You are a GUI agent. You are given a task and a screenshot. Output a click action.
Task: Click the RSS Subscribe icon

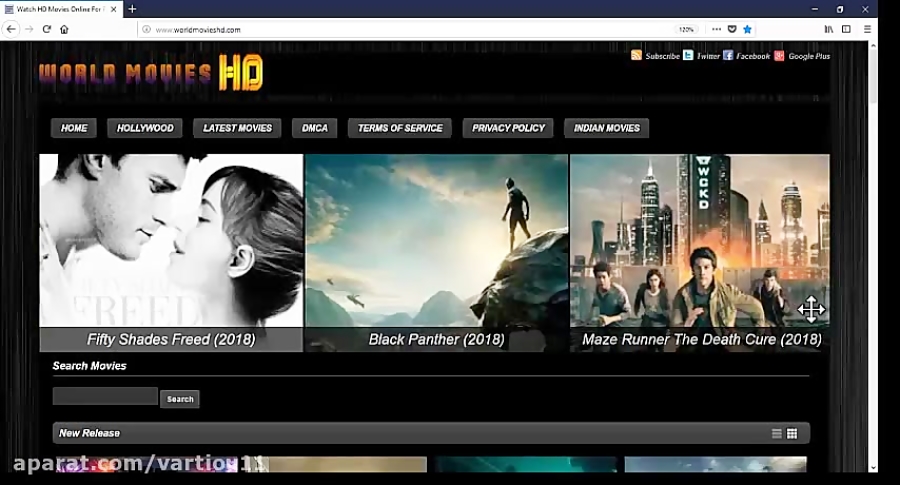click(x=636, y=55)
